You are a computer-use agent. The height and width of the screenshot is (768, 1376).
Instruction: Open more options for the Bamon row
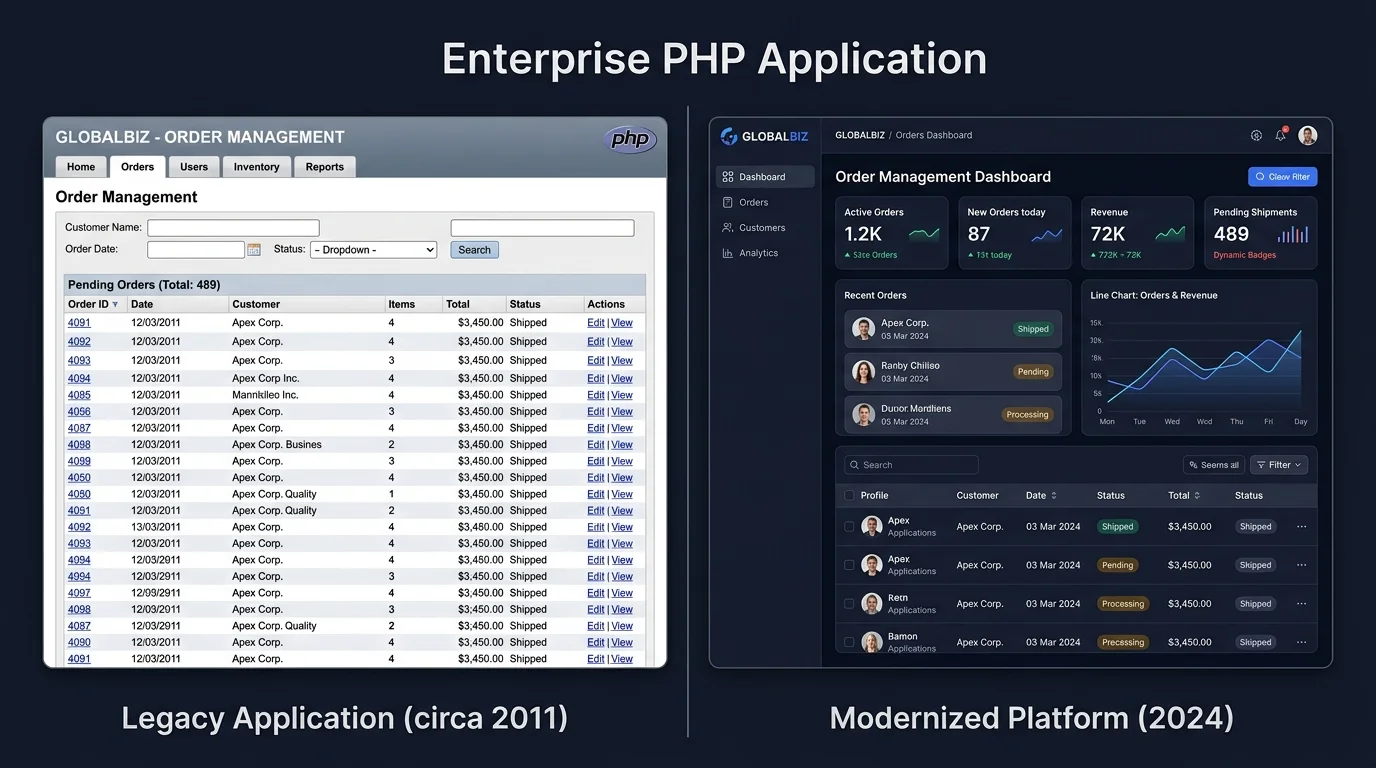point(1301,642)
